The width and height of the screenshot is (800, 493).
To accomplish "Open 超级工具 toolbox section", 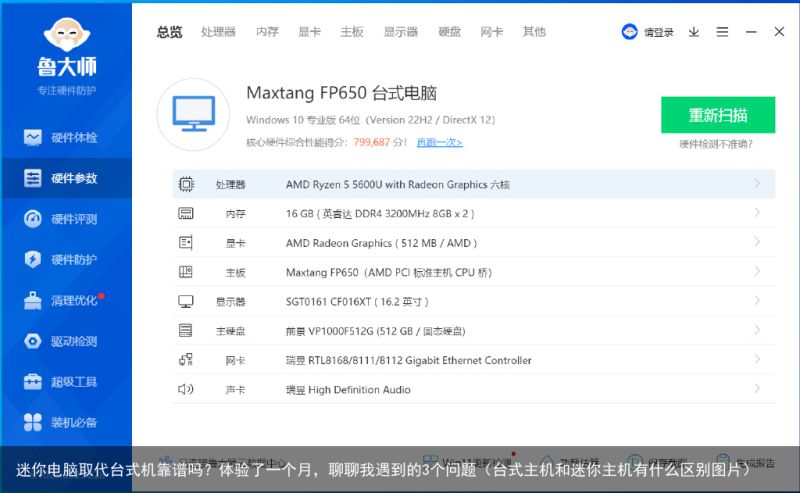I will coord(65,382).
